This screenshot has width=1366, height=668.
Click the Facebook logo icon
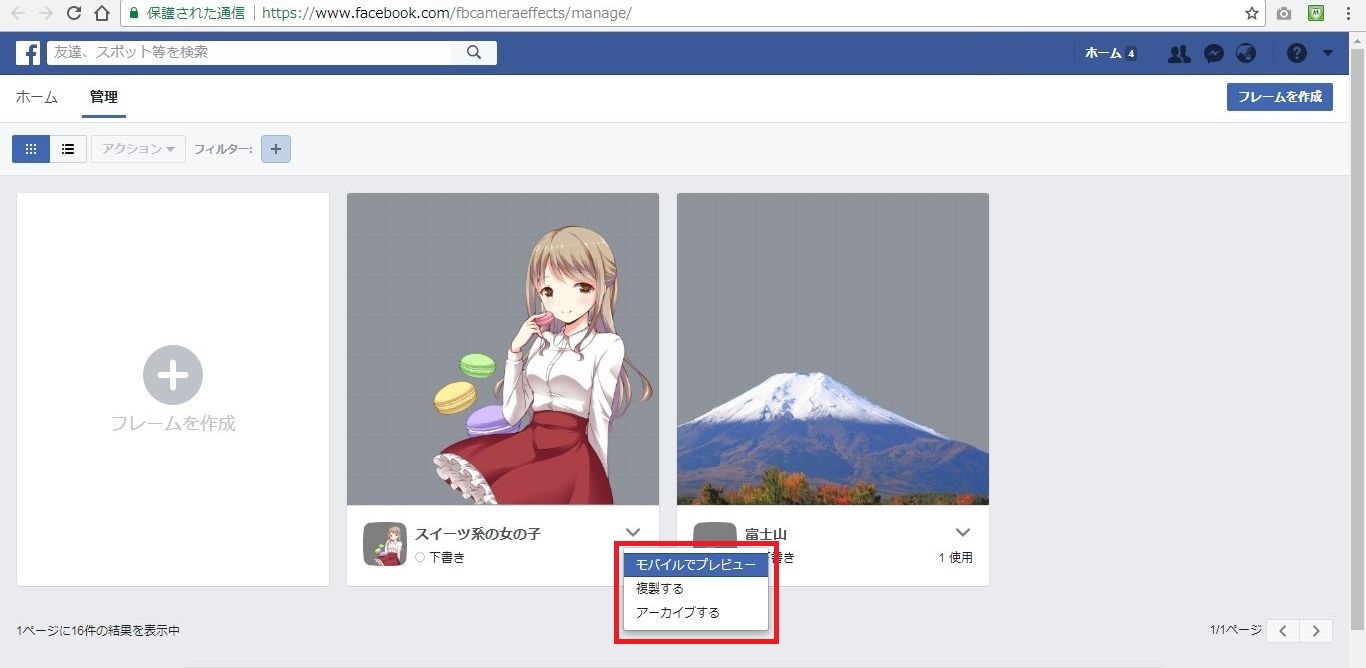pos(28,53)
